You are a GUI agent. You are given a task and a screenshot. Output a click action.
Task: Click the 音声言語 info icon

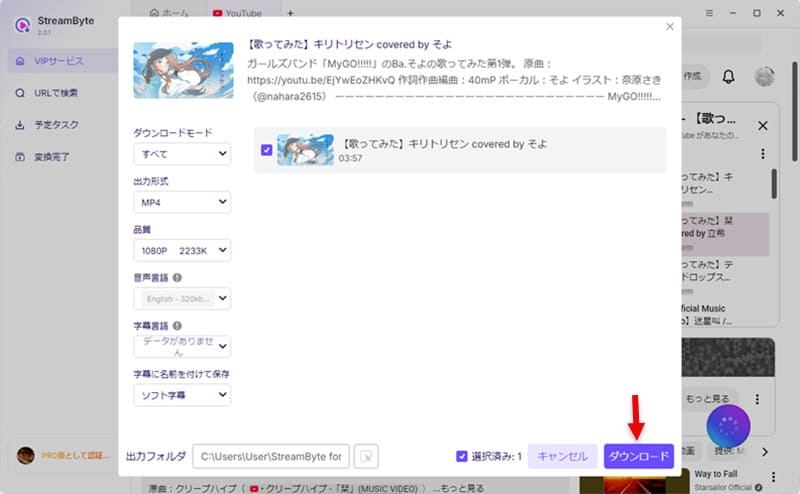pyautogui.click(x=177, y=278)
